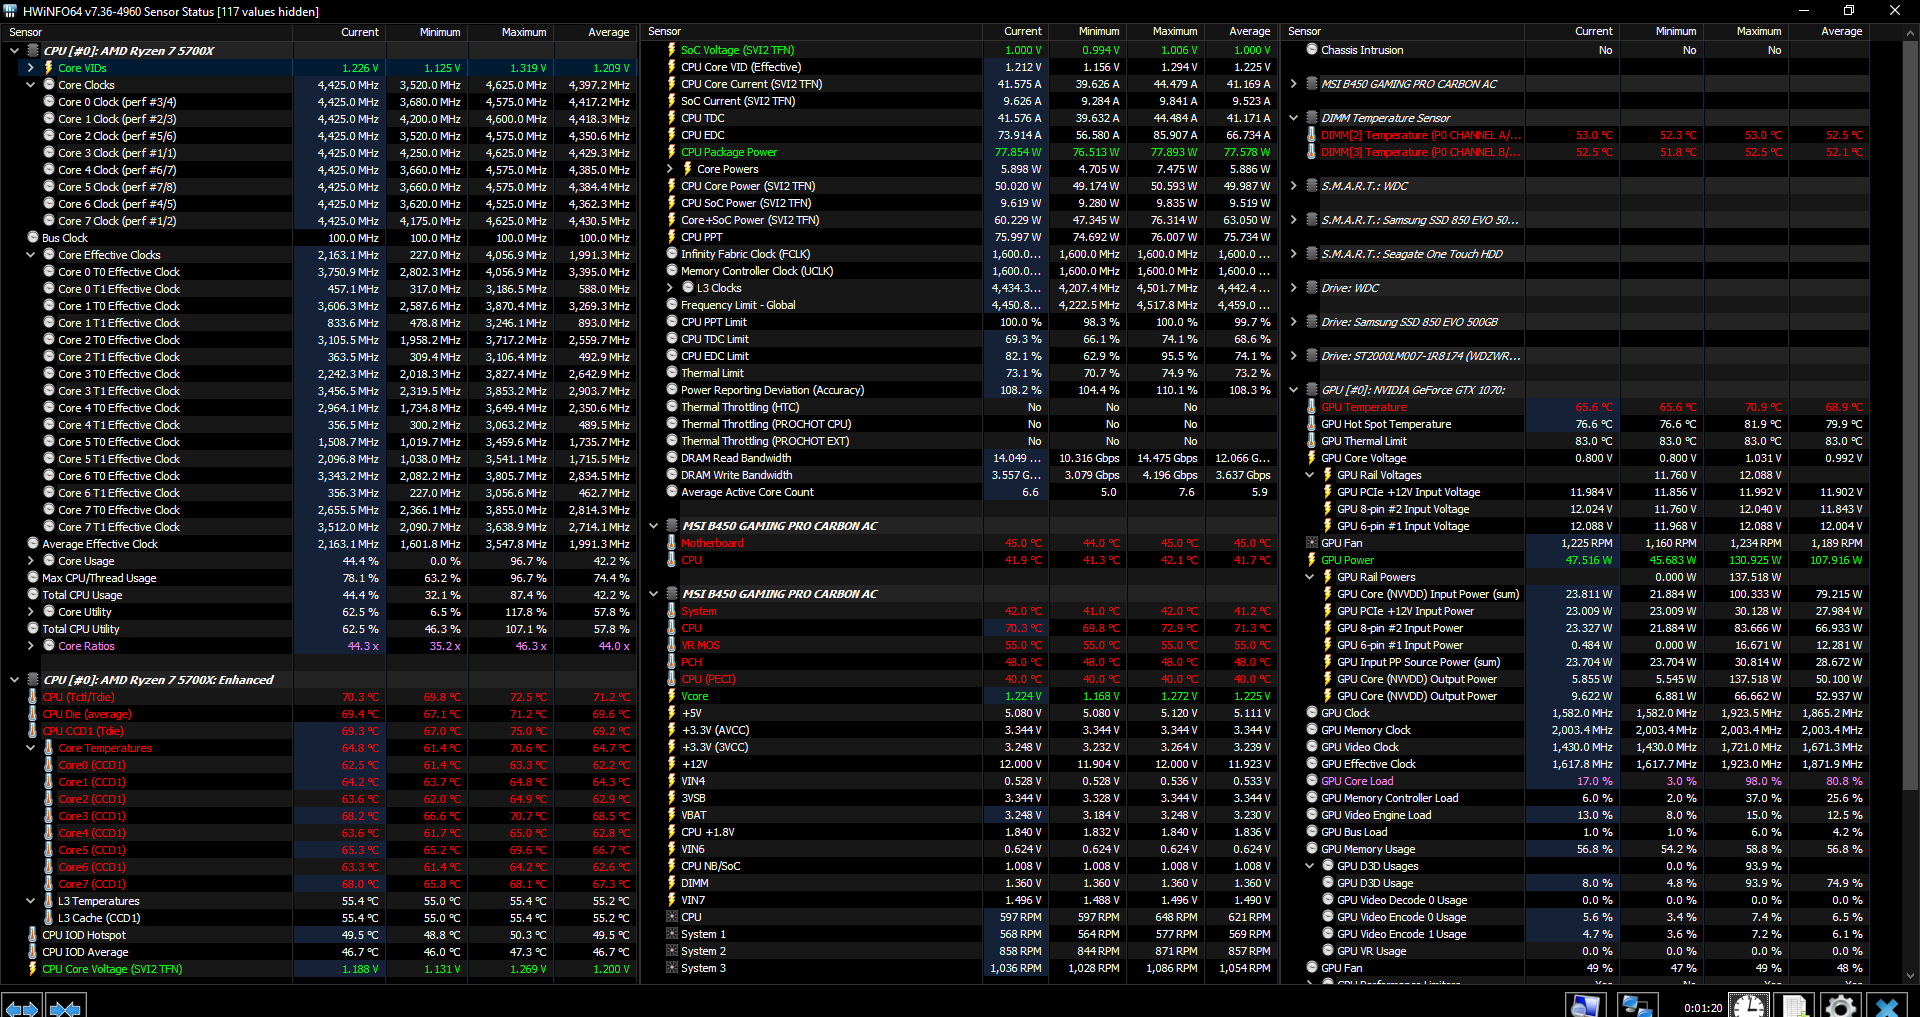Select the Total CPU Usage row

click(319, 595)
